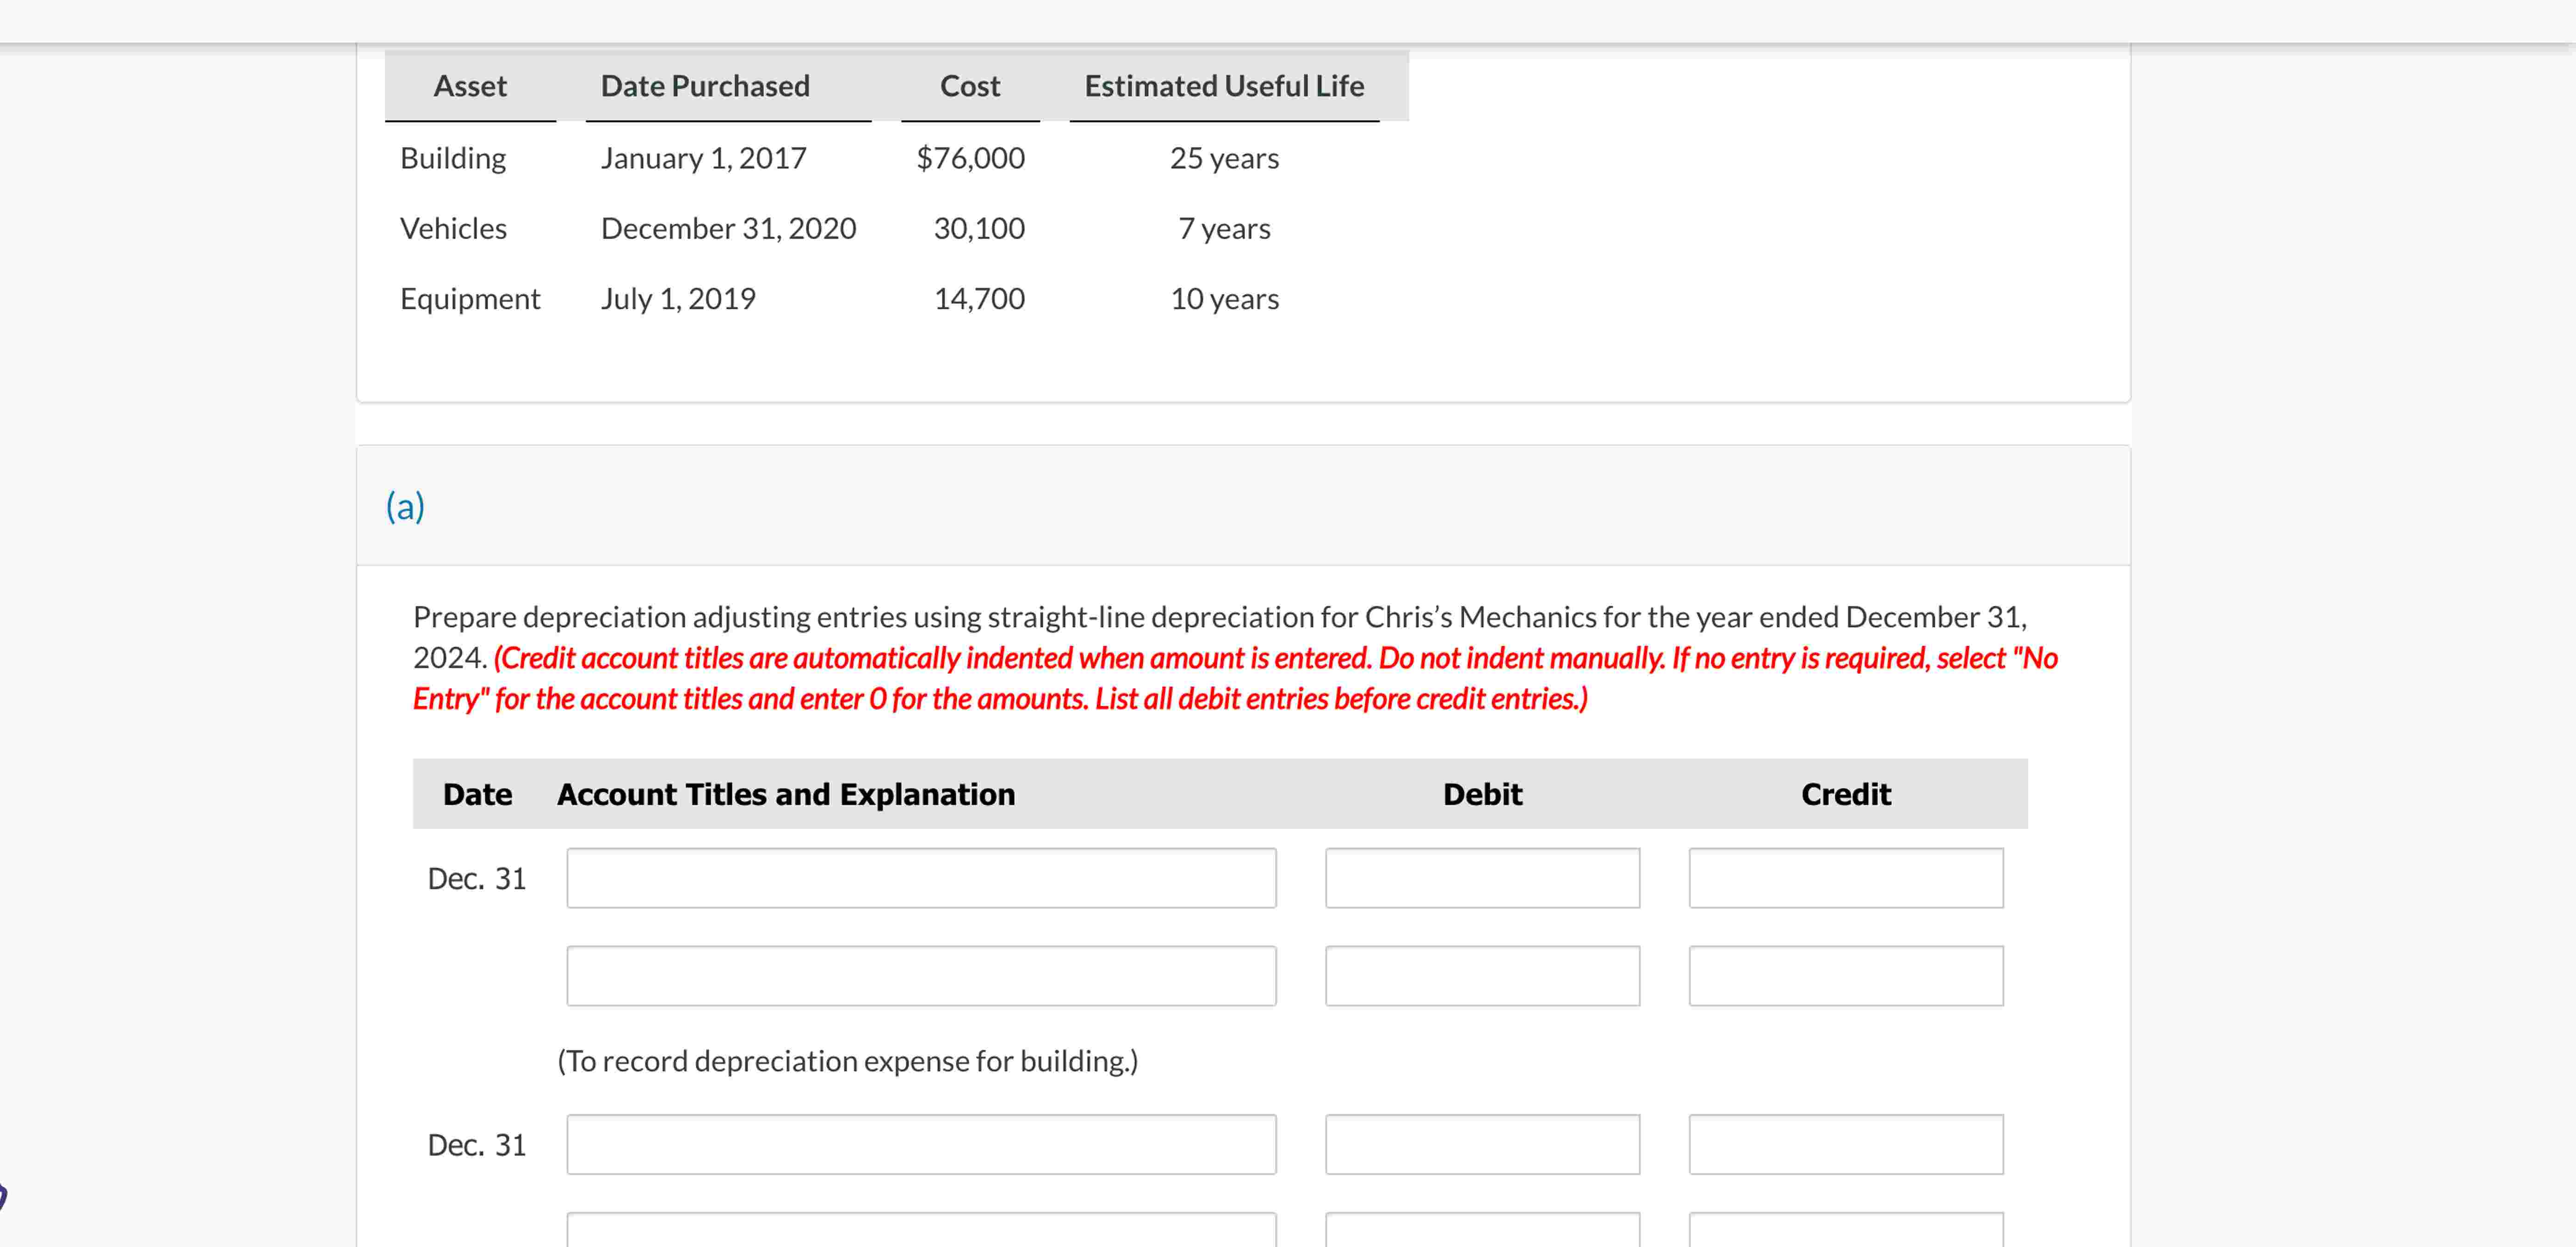2576x1247 pixels.
Task: Click the Debit field in the second row
Action: 1482,975
